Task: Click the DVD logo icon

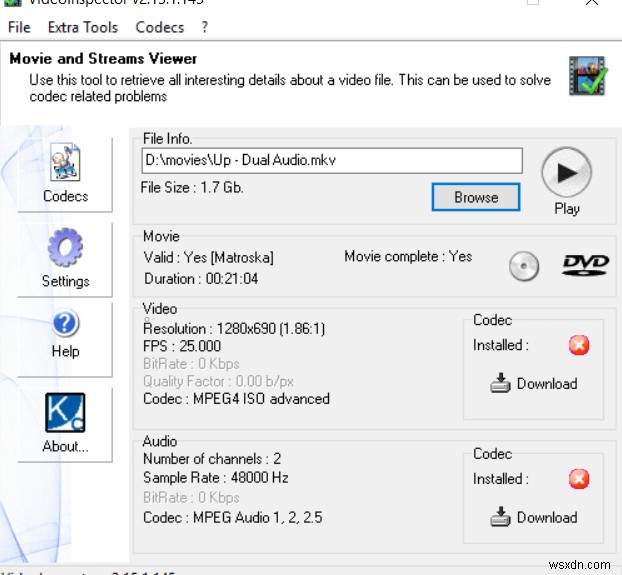Action: tap(586, 265)
